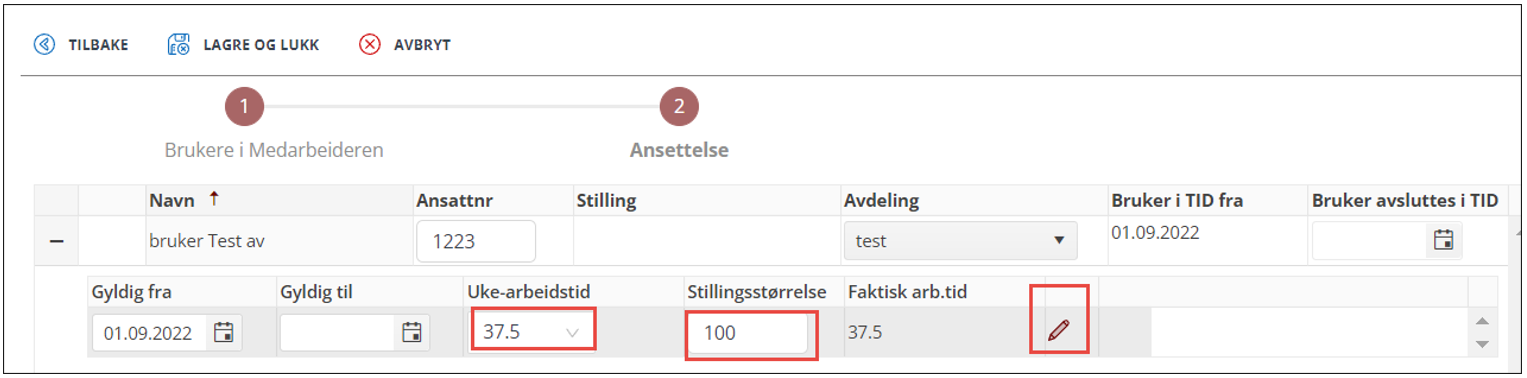Click the Tilbake back arrow icon

click(44, 45)
